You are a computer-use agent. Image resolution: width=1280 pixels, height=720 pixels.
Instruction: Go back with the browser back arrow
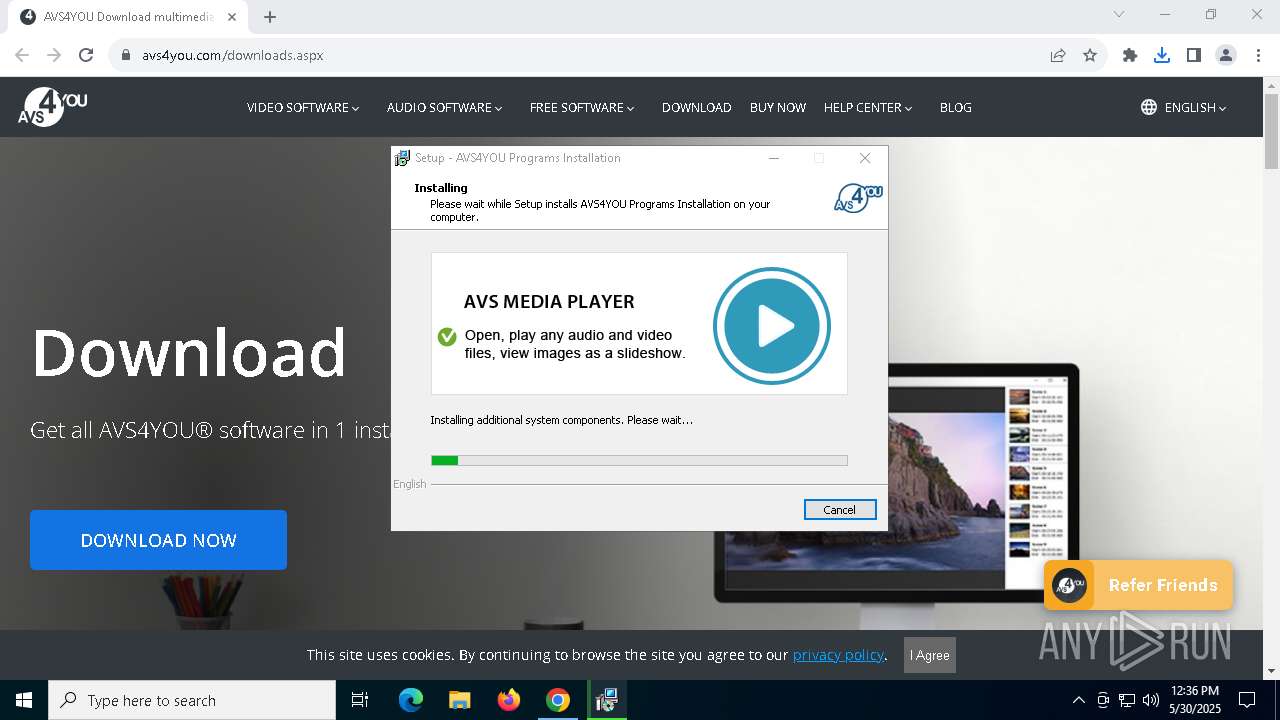point(22,55)
